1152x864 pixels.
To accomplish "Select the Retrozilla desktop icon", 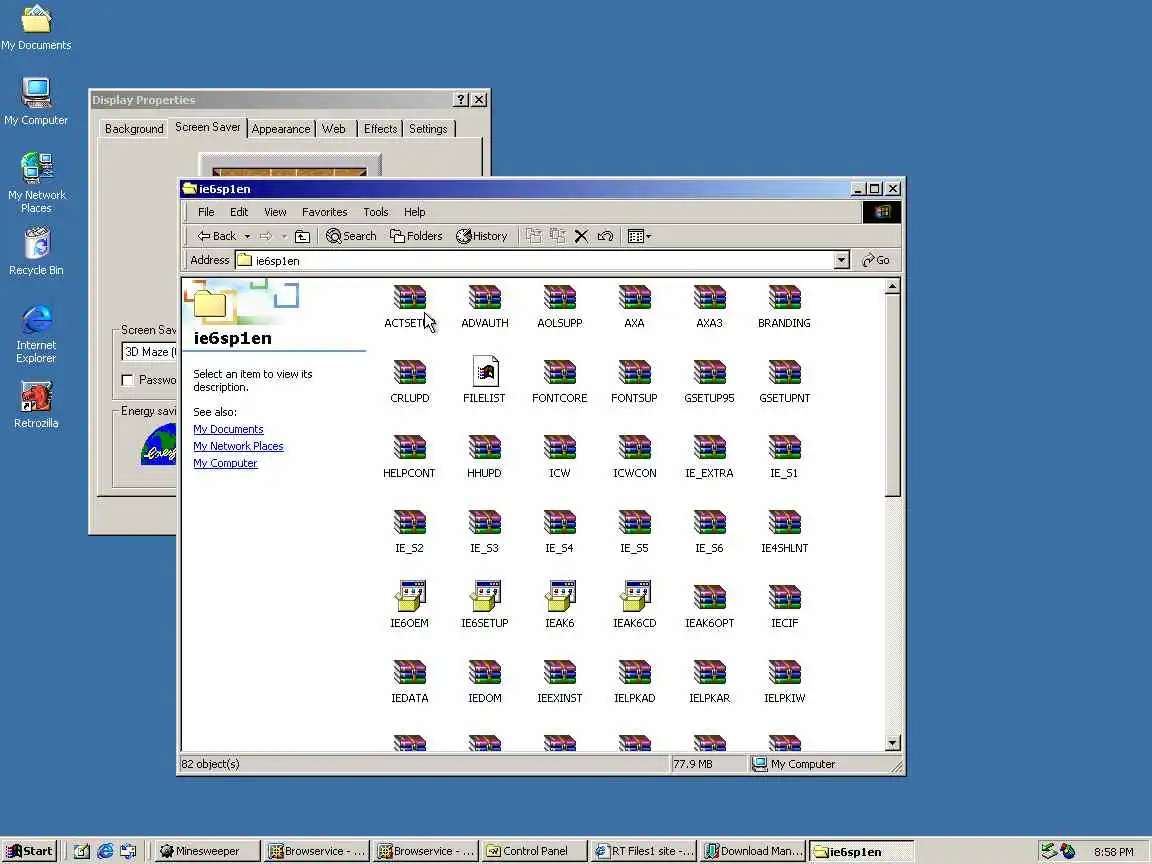I will click(x=36, y=406).
